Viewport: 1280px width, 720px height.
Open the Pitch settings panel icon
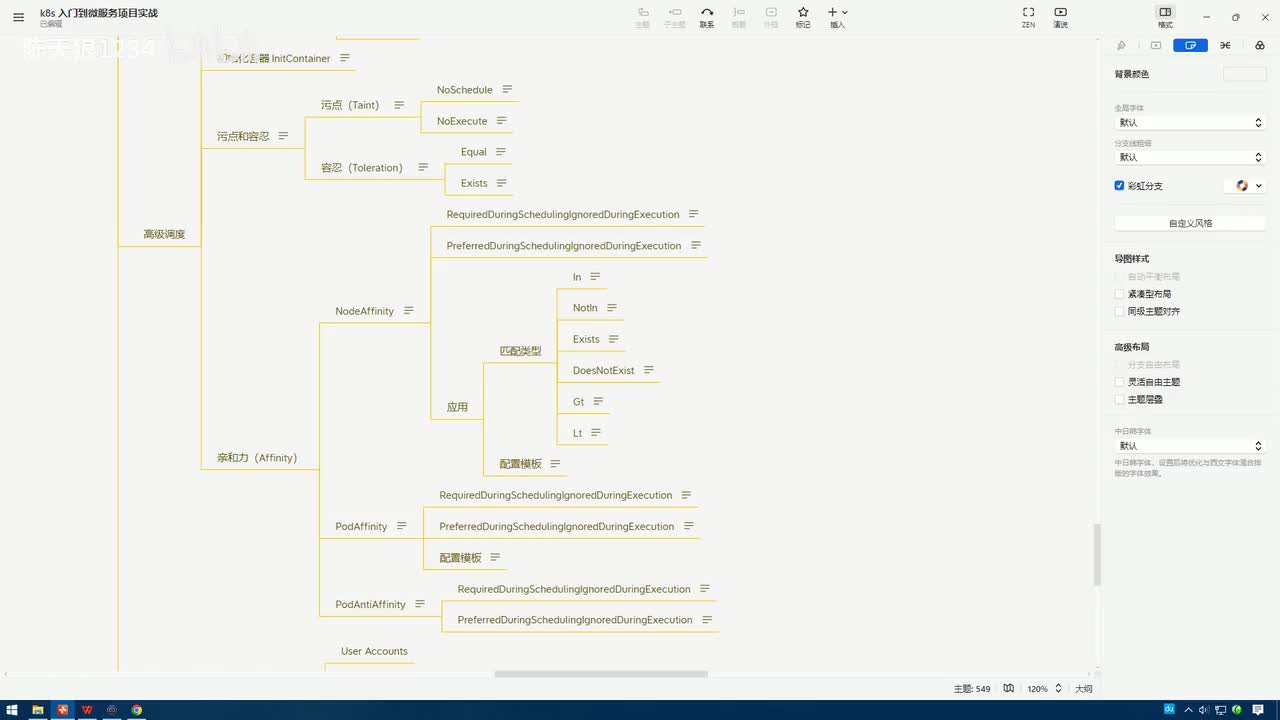click(1156, 45)
